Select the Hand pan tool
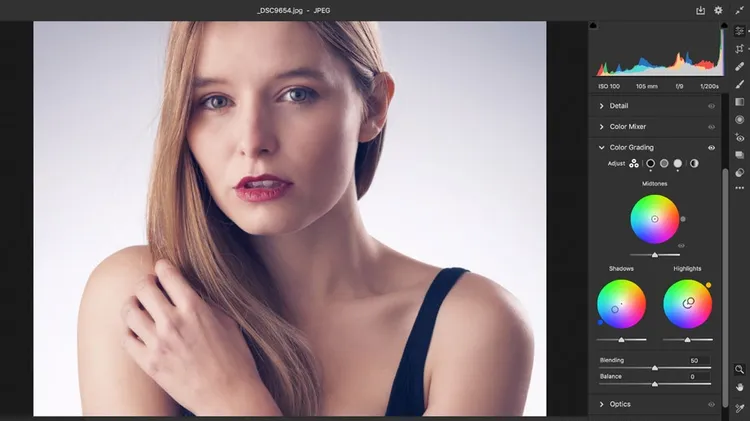The height and width of the screenshot is (421, 750). (739, 387)
